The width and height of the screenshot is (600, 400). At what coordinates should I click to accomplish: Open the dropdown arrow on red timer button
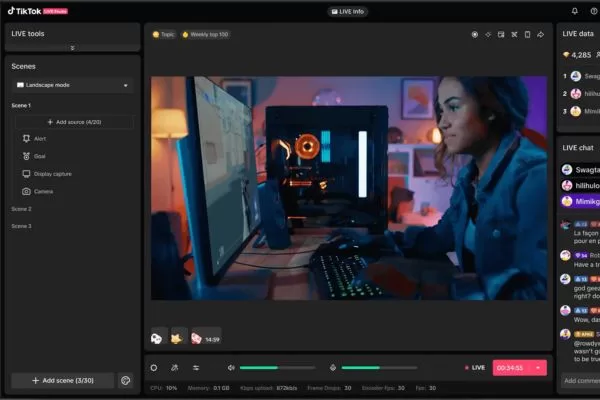click(x=538, y=368)
